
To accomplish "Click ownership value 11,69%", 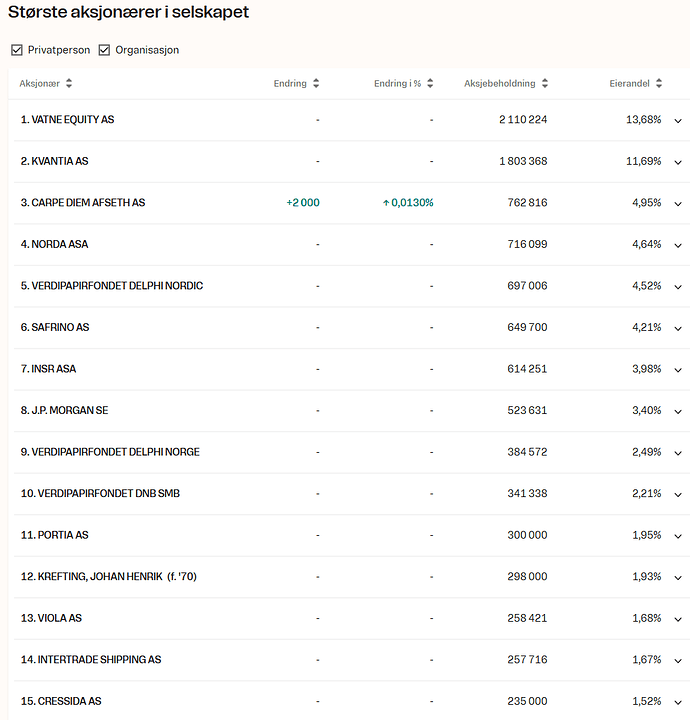I will (x=644, y=161).
